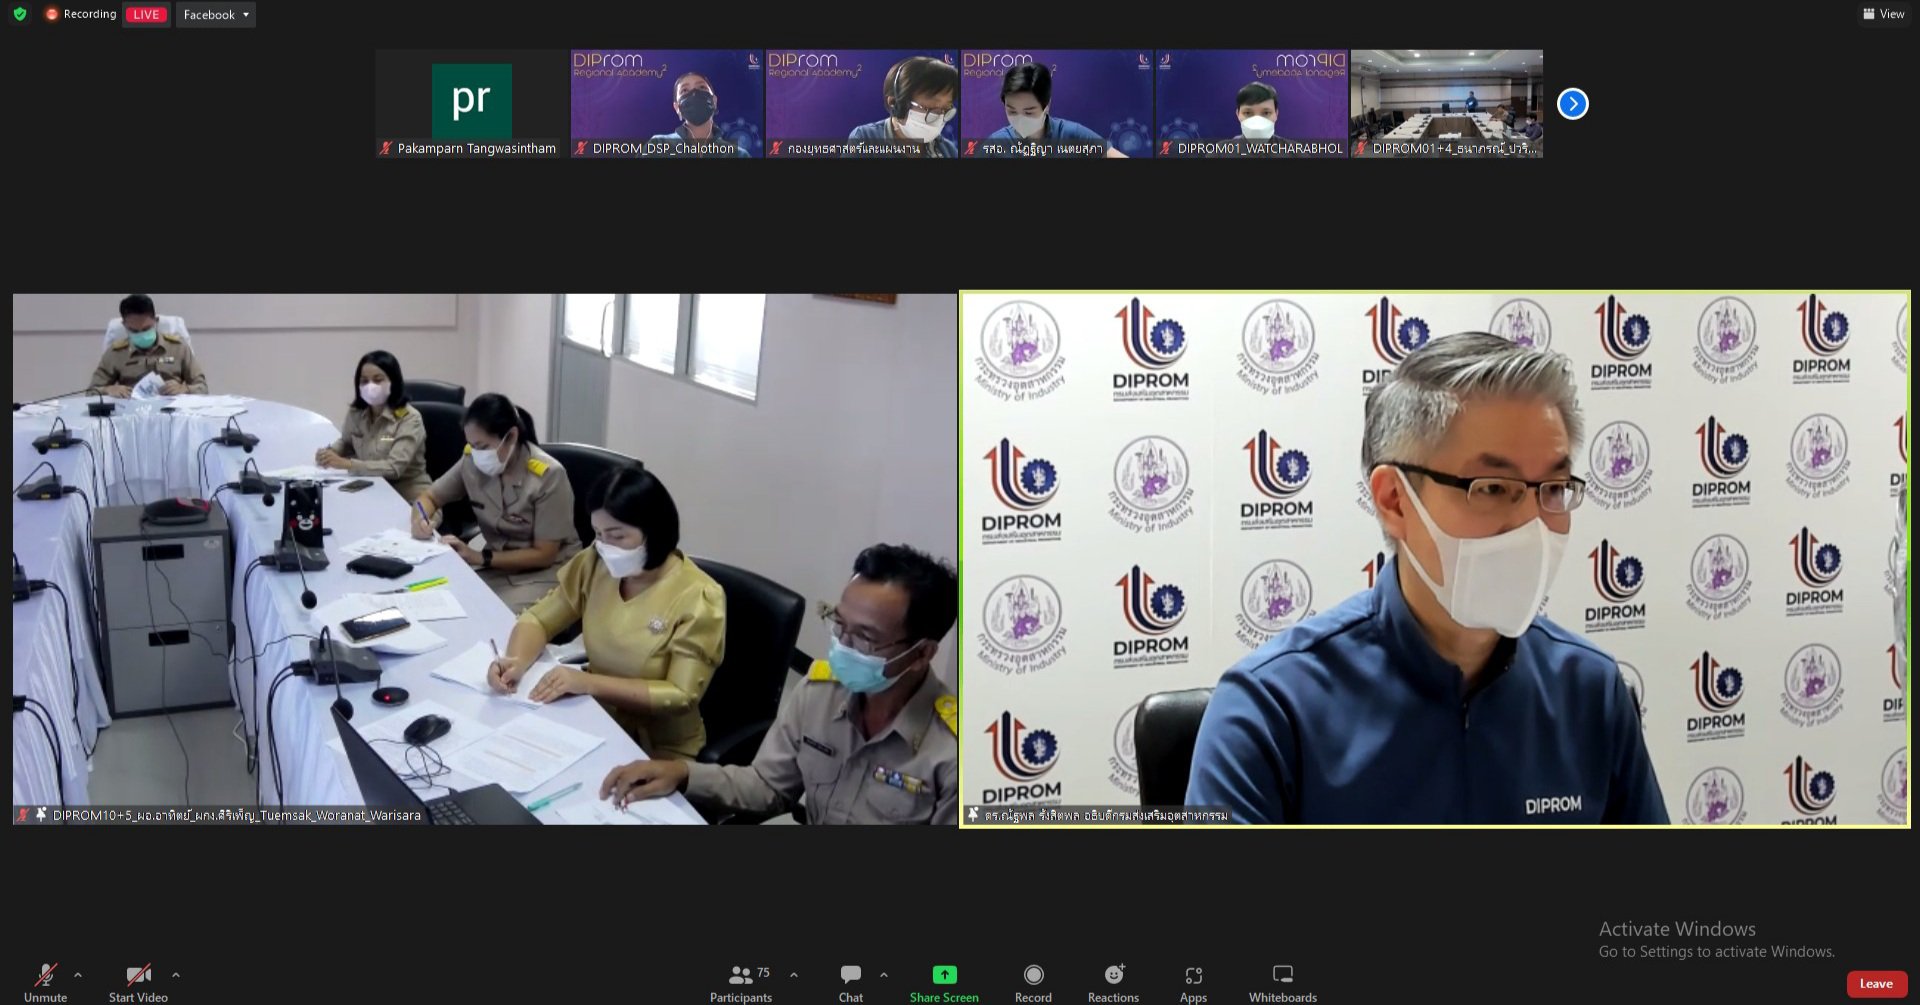Image resolution: width=1920 pixels, height=1005 pixels.
Task: Leave the meeting
Action: tap(1876, 984)
